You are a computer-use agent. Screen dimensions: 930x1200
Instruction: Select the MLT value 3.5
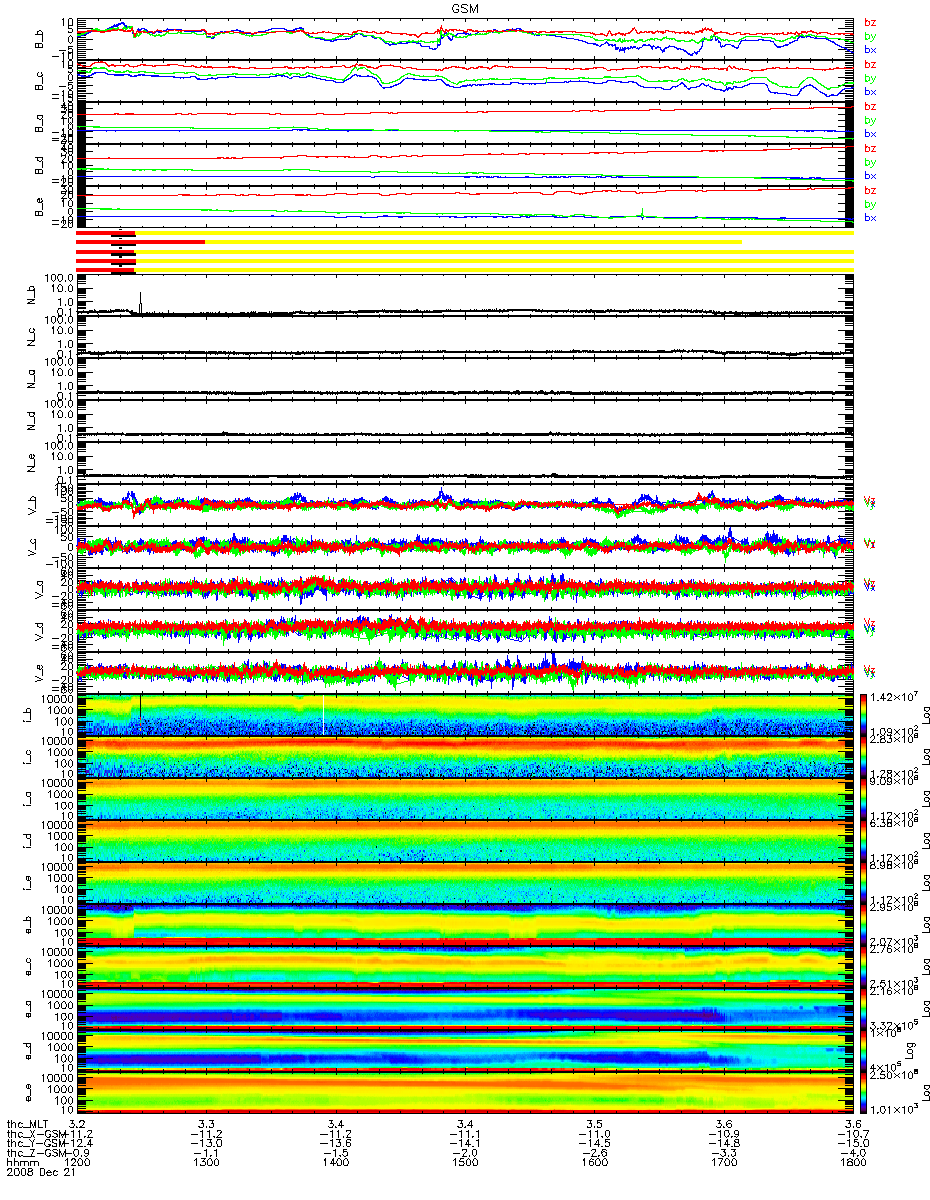[x=595, y=1123]
